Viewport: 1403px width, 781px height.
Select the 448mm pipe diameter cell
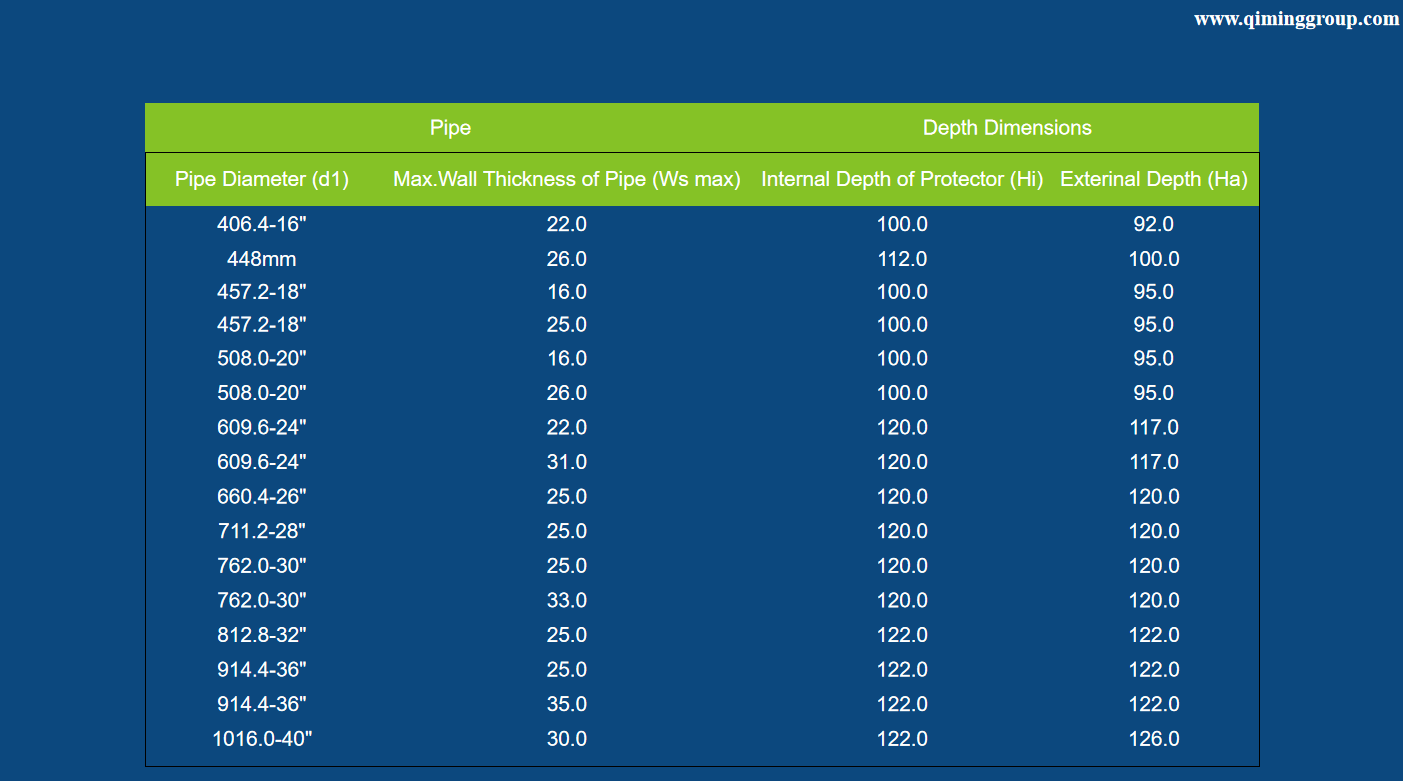[262, 259]
